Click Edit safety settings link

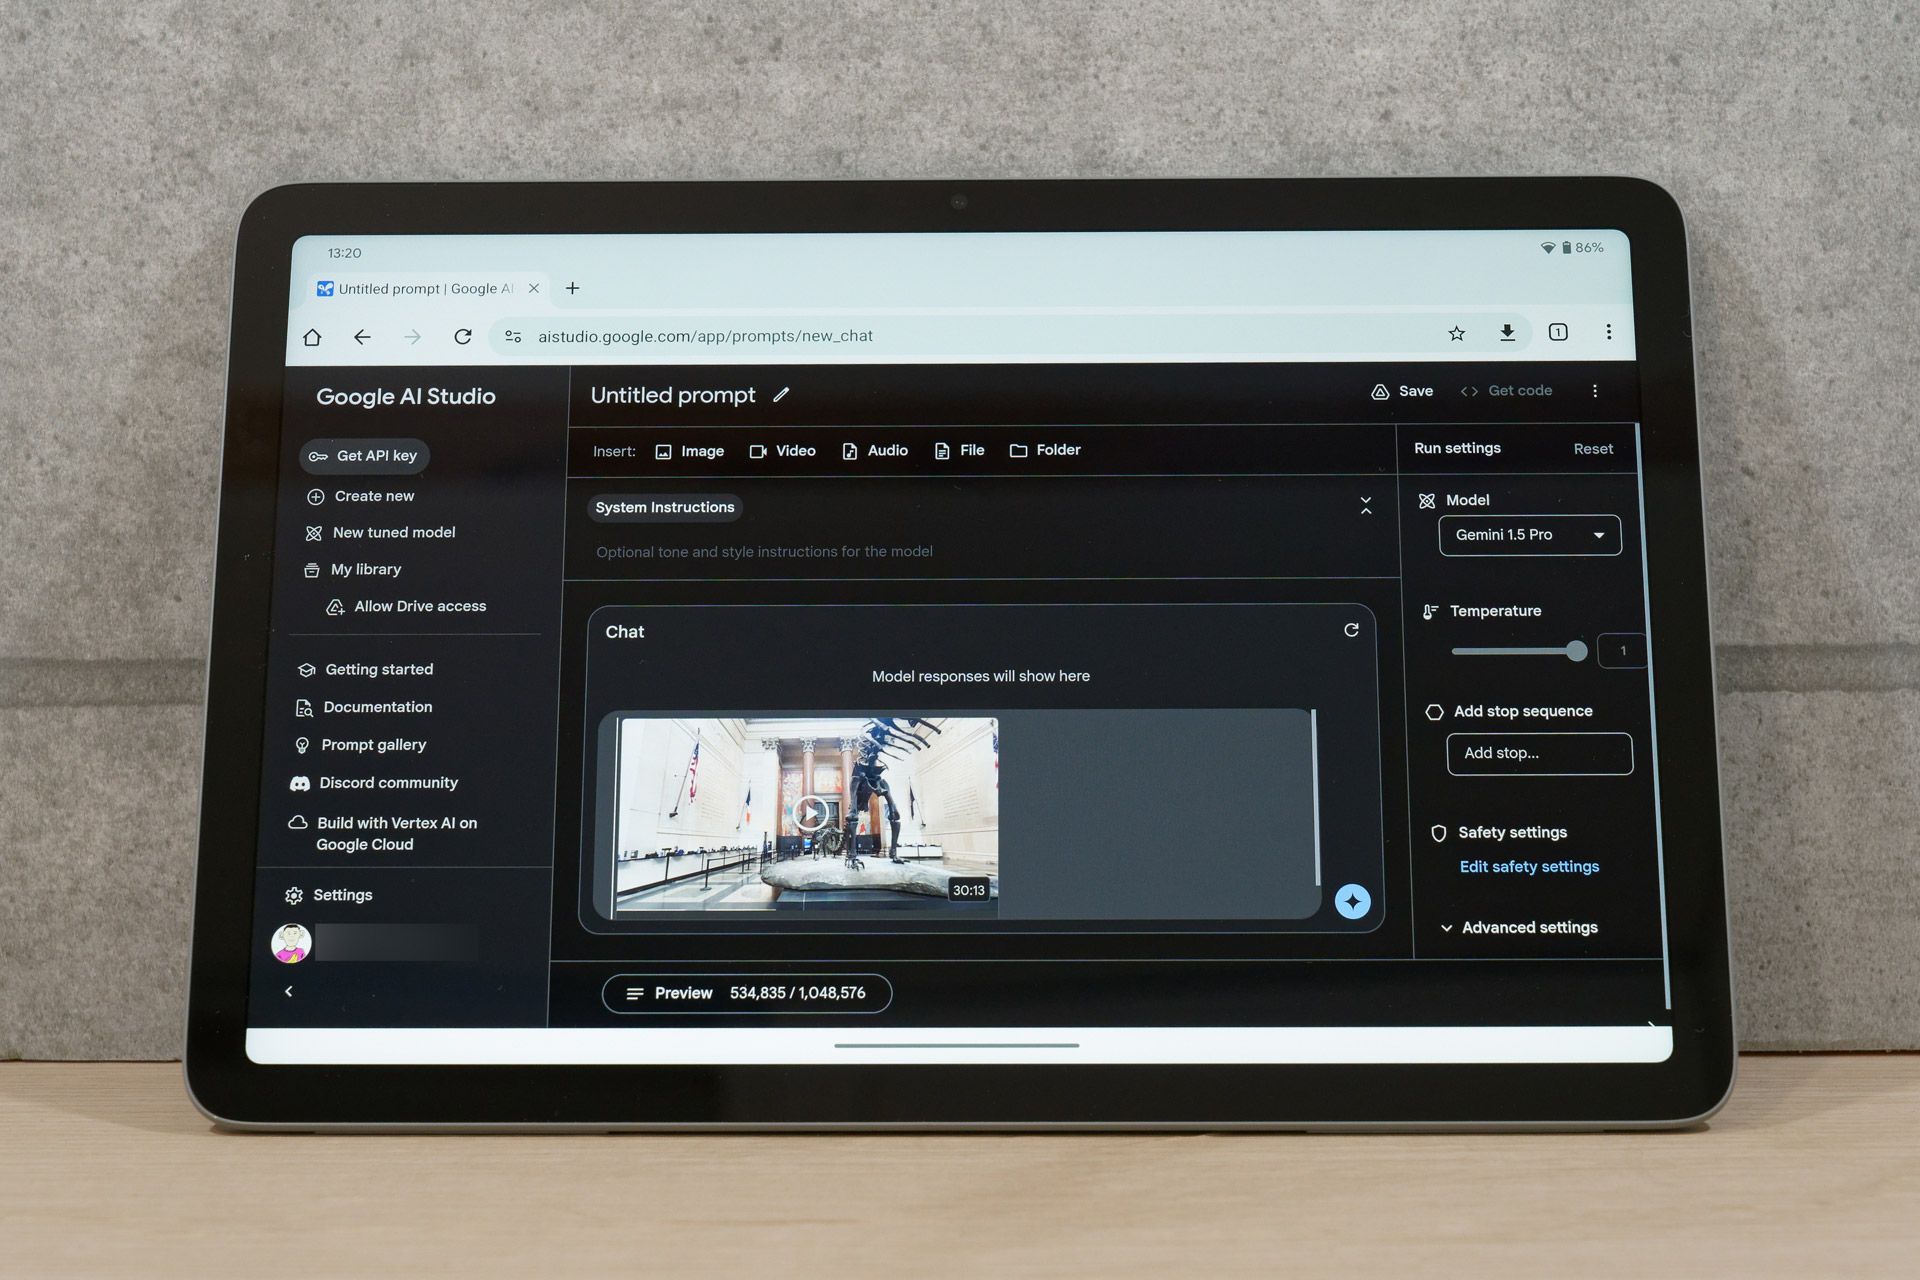(x=1529, y=867)
